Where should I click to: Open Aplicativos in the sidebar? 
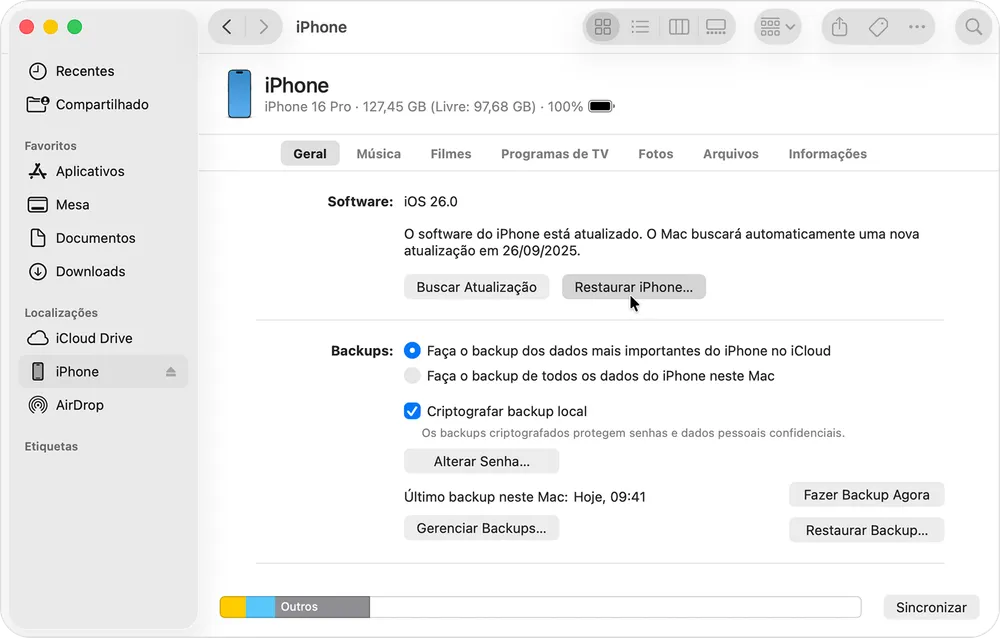(104, 171)
